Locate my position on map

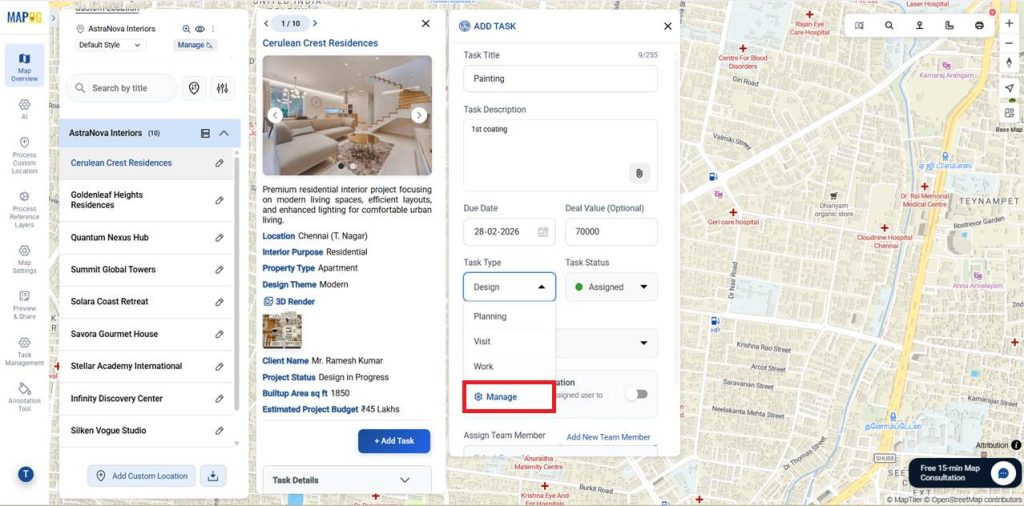[1009, 87]
